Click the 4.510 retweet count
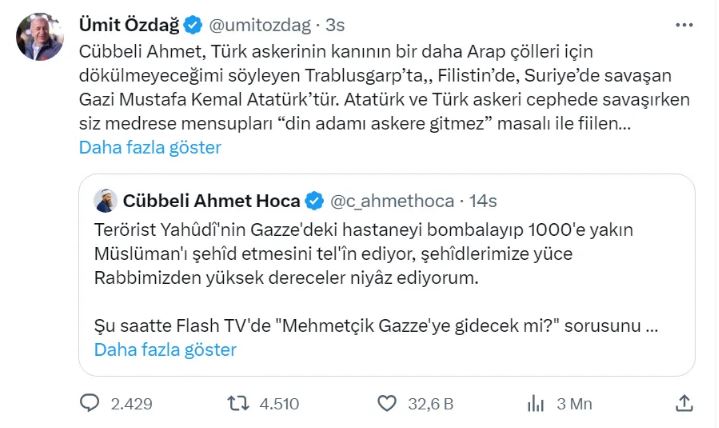 coord(280,404)
